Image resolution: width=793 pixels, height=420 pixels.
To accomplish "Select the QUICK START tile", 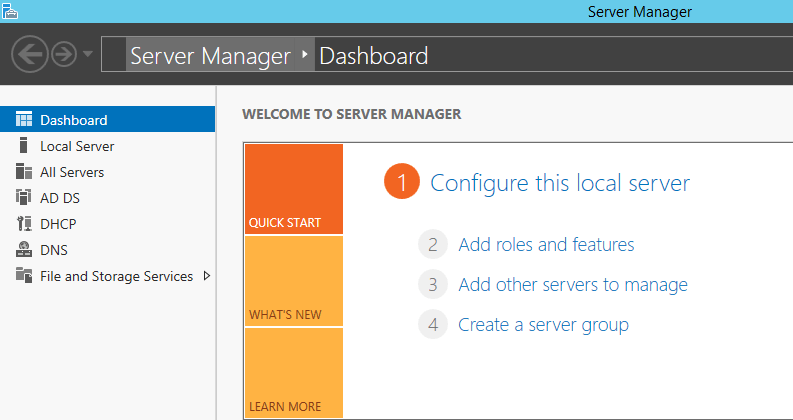I will click(x=294, y=189).
